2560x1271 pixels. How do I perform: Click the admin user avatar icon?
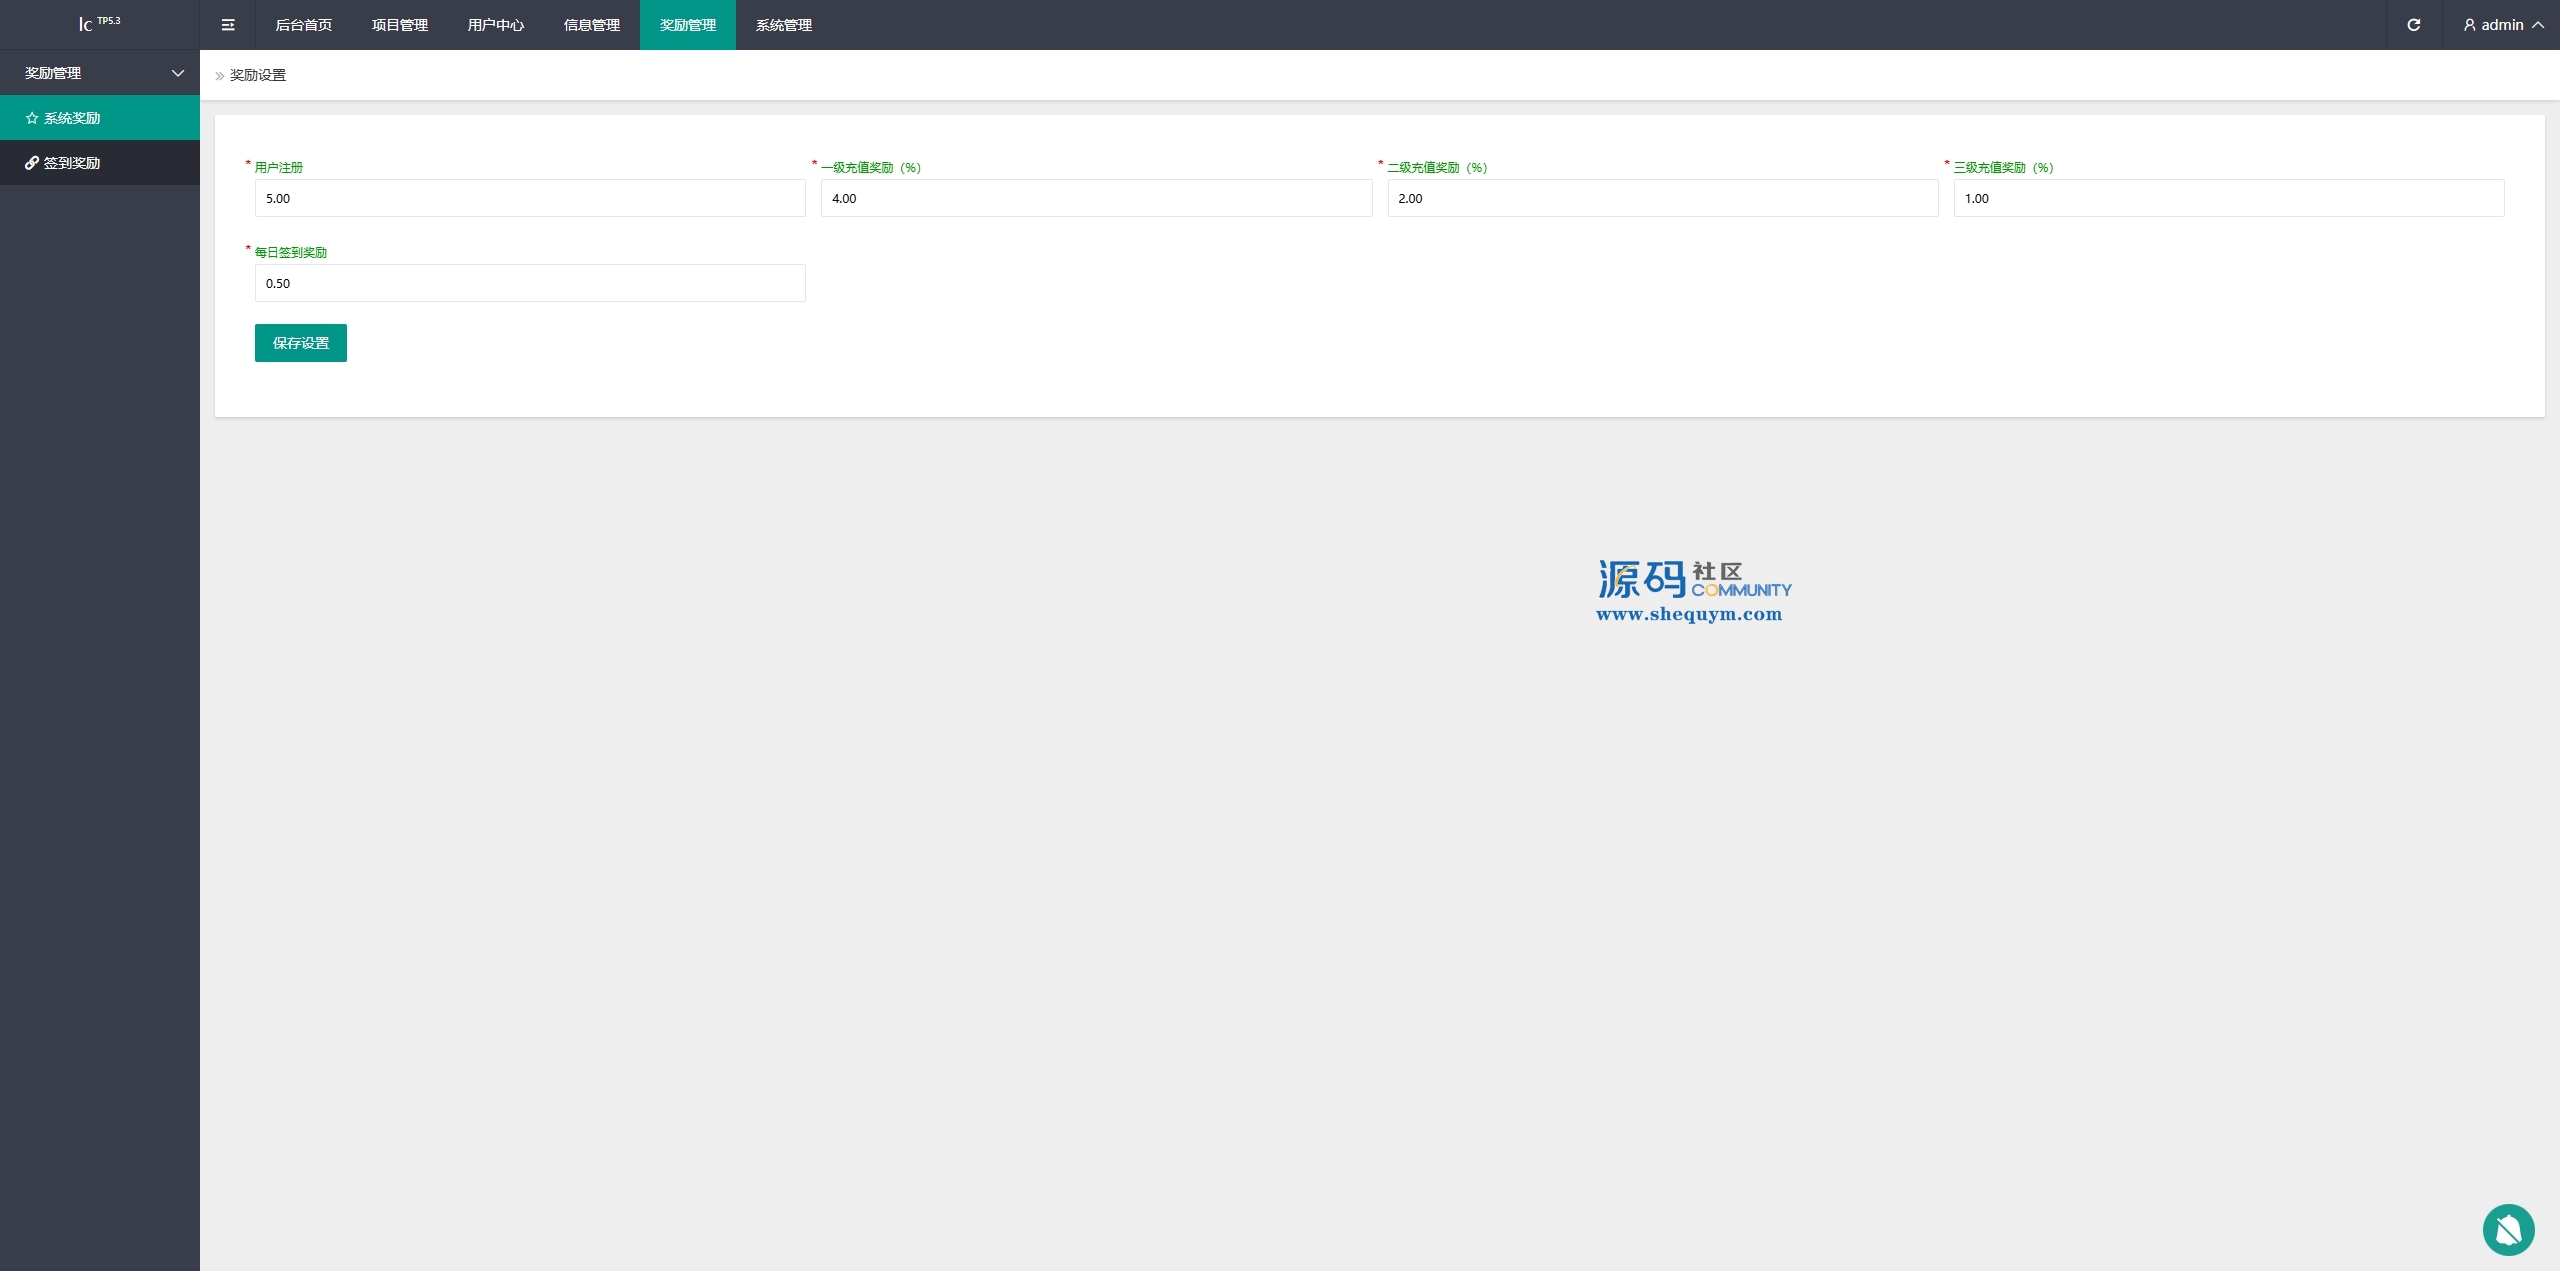[x=2469, y=25]
